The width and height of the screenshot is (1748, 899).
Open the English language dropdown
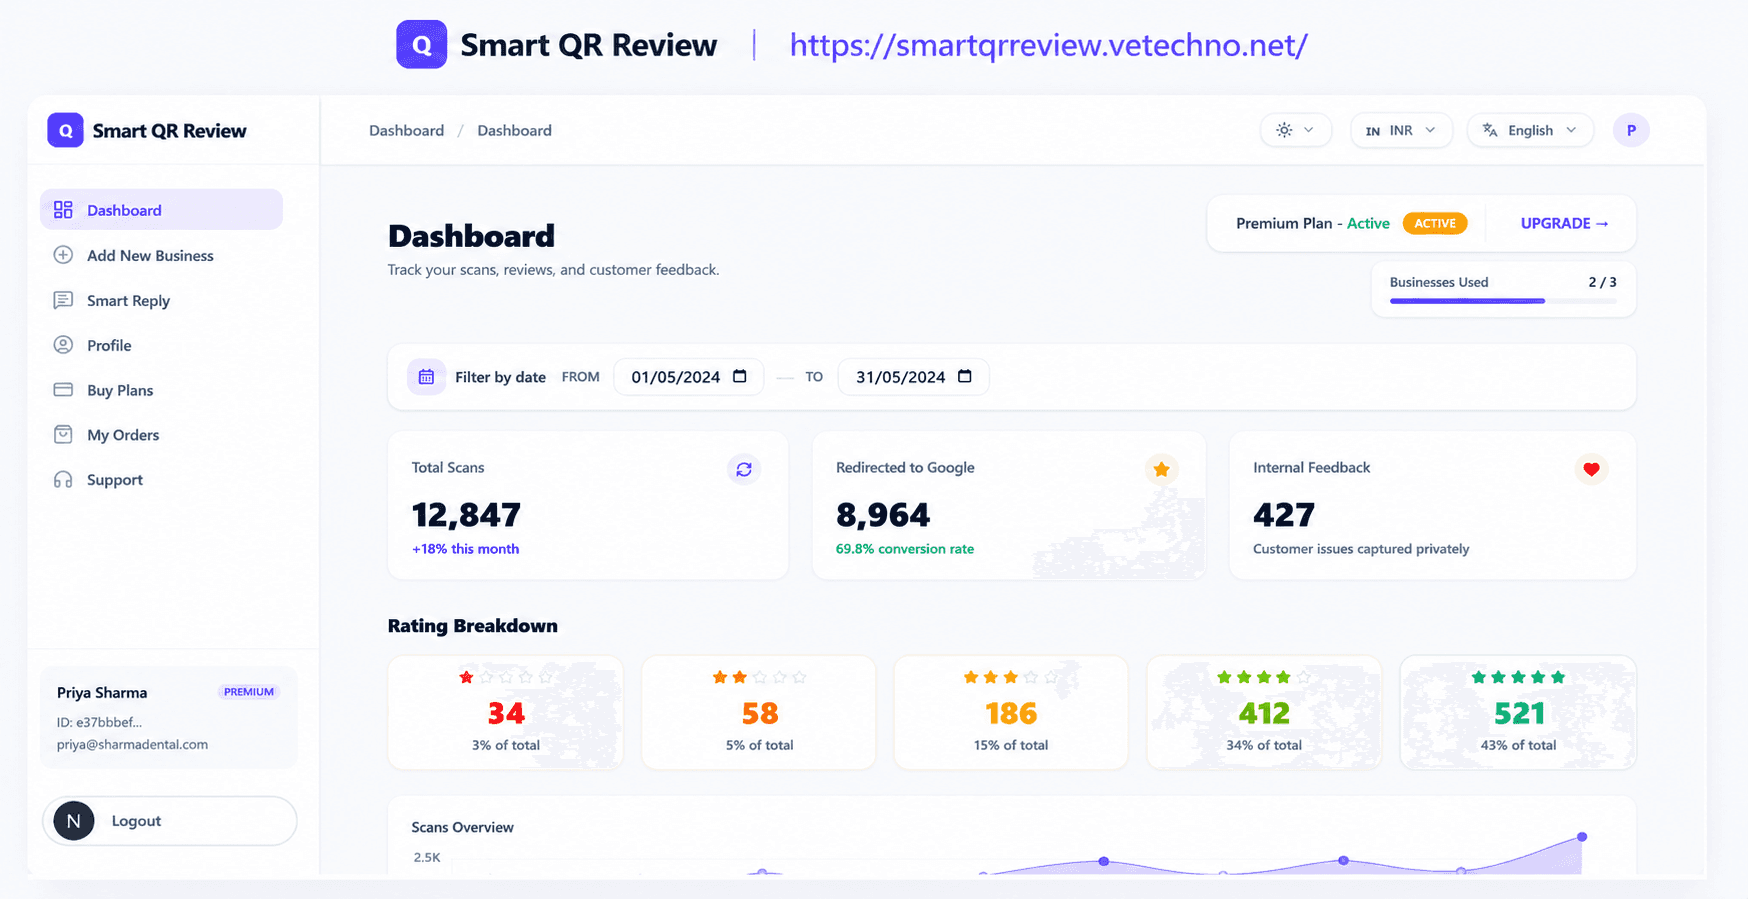point(1530,130)
